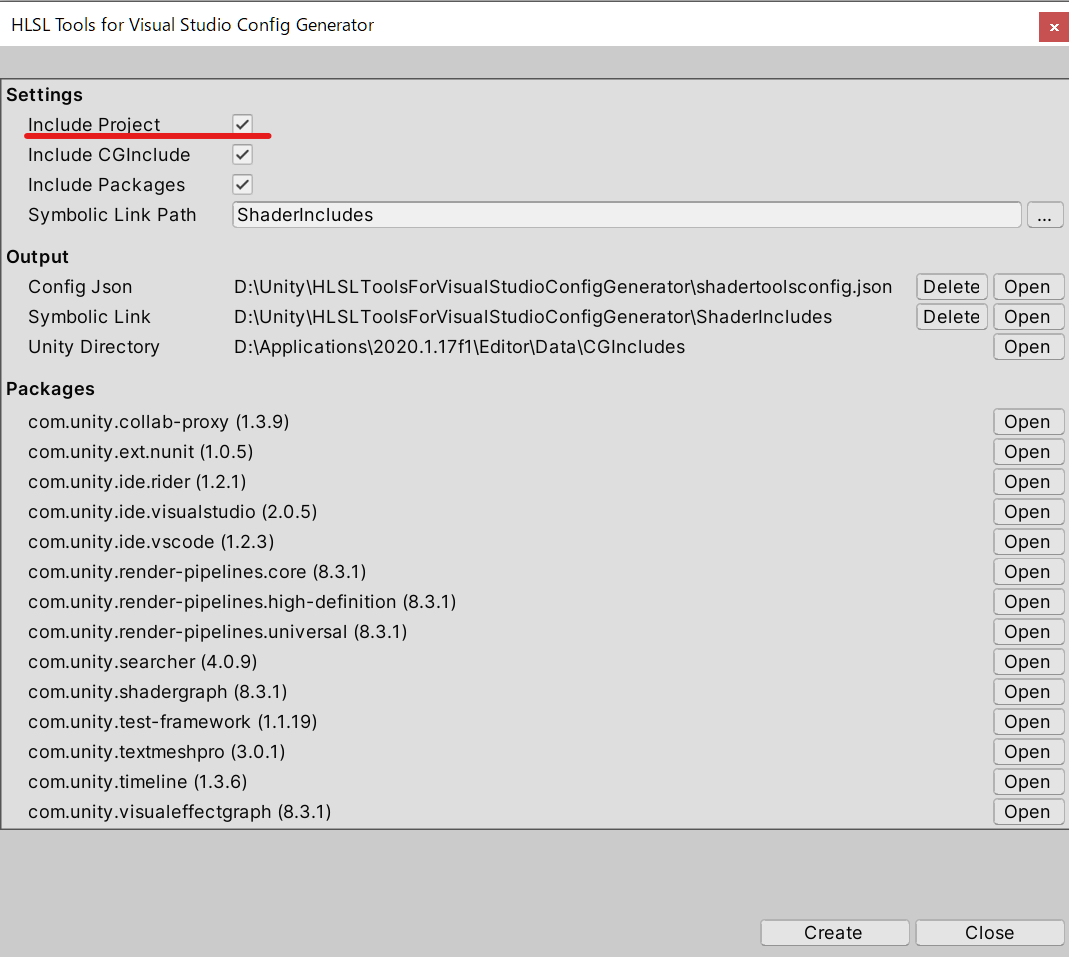This screenshot has width=1069, height=957.
Task: Click com.unity.ide.rider (1.2.1) row text
Action: coord(137,482)
